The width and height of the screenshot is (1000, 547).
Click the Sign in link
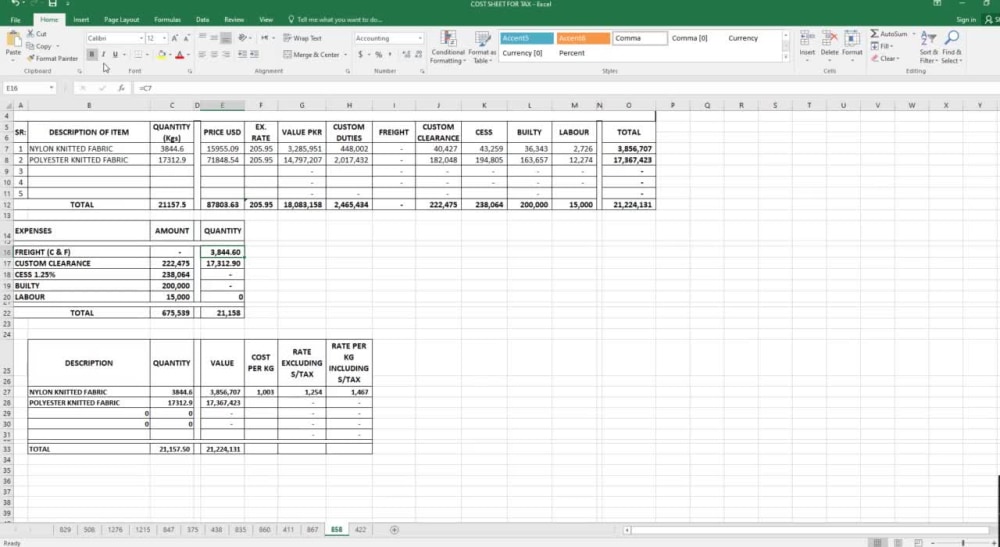pos(966,20)
